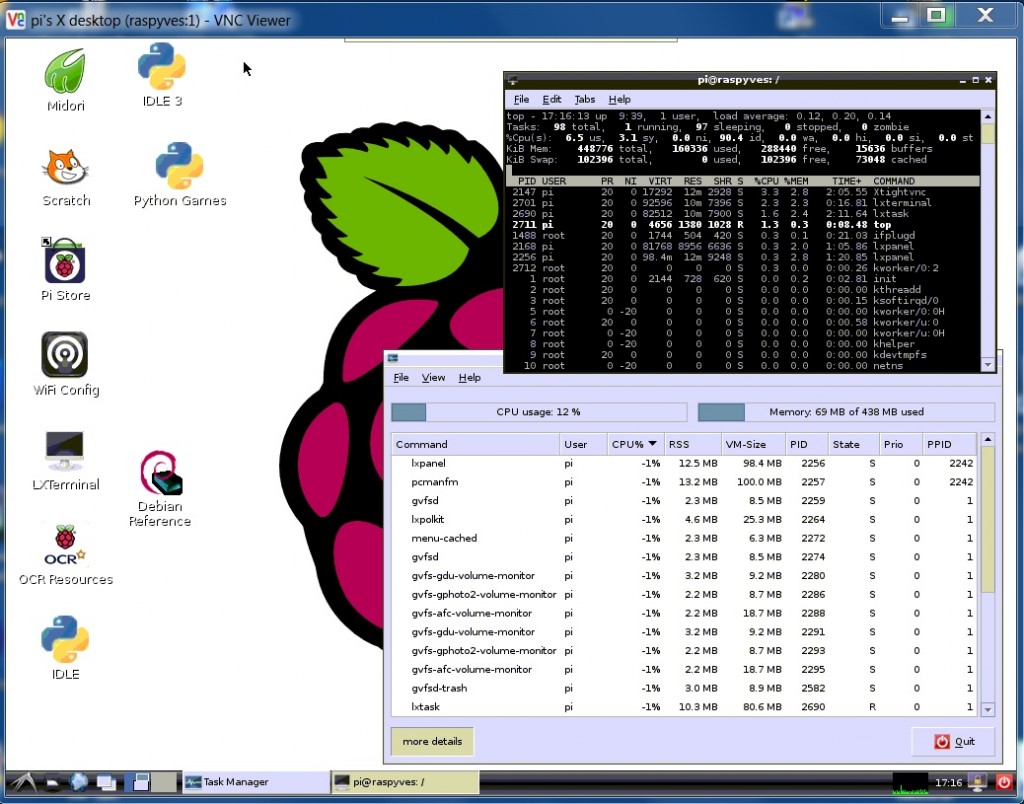
Task: Select the menu-cached process row
Action: pyautogui.click(x=684, y=538)
